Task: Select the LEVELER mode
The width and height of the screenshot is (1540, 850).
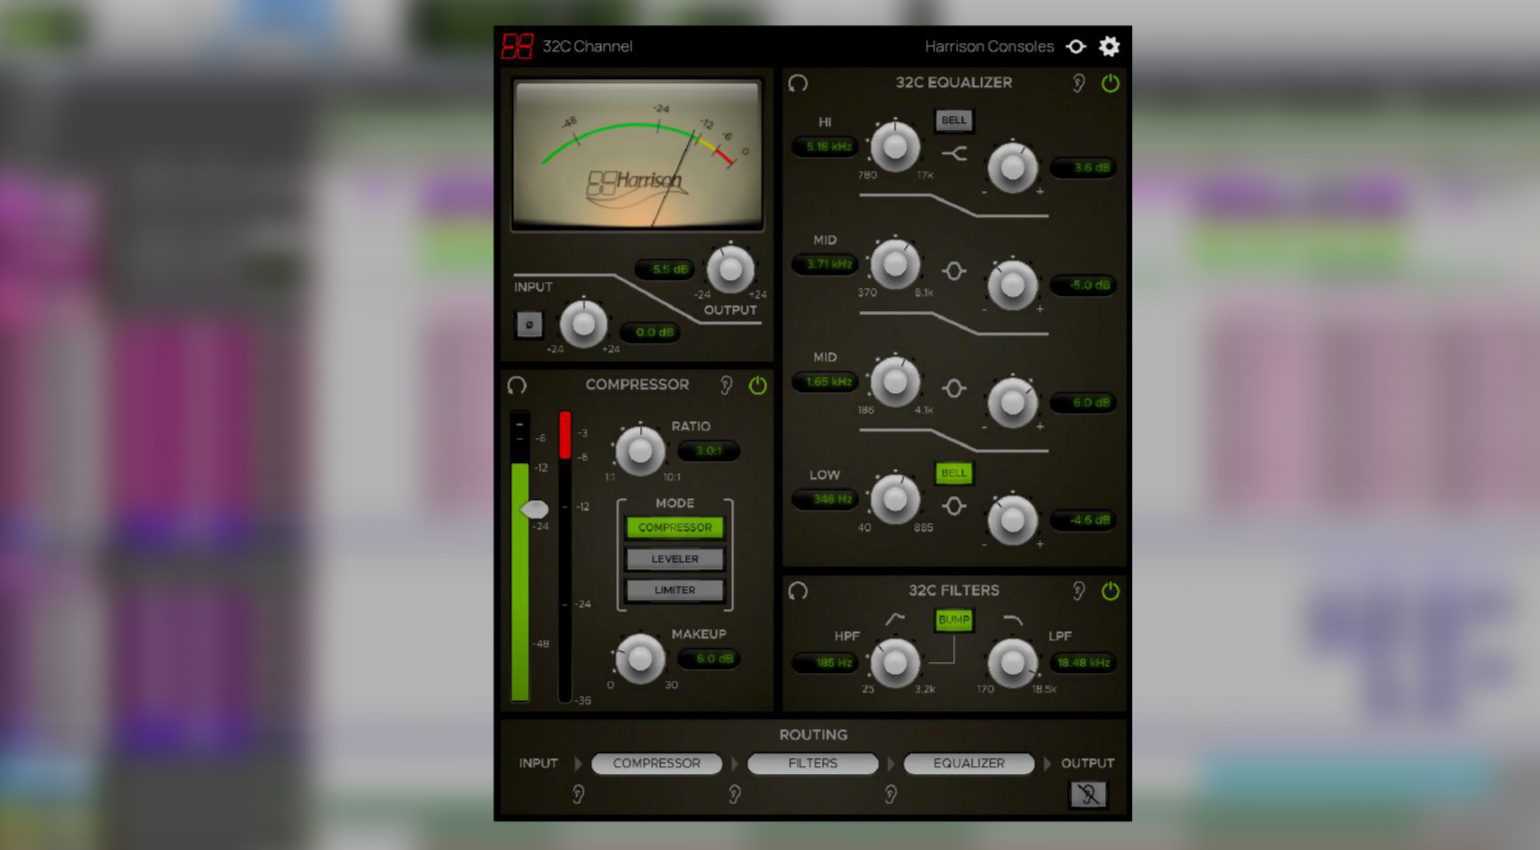Action: coord(675,558)
